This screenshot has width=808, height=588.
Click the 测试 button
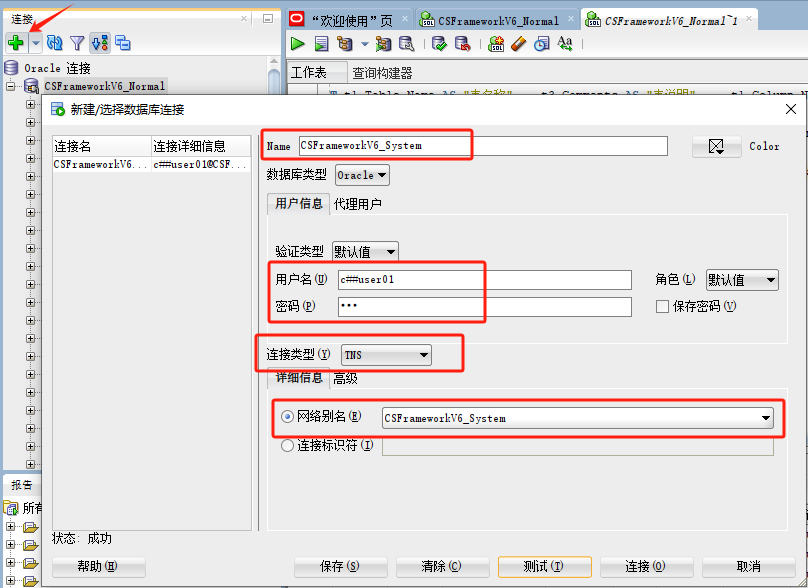pos(545,566)
